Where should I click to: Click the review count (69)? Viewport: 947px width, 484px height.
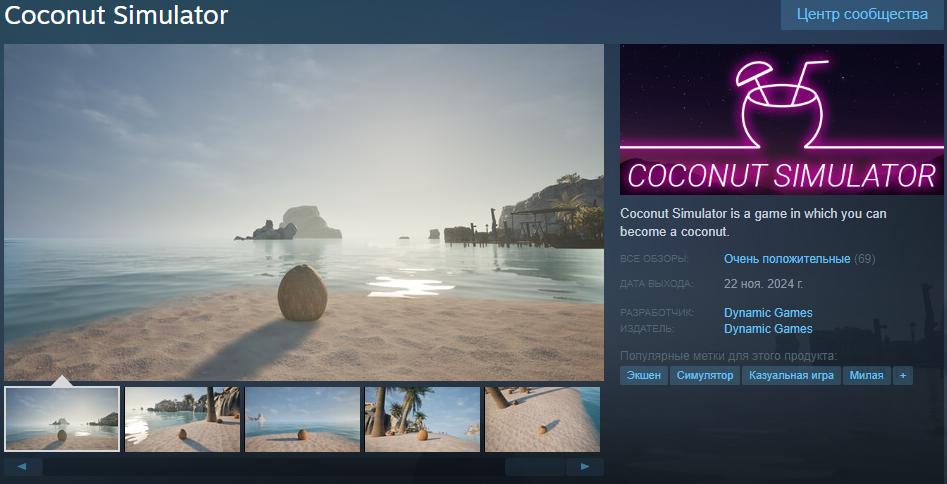pos(864,259)
